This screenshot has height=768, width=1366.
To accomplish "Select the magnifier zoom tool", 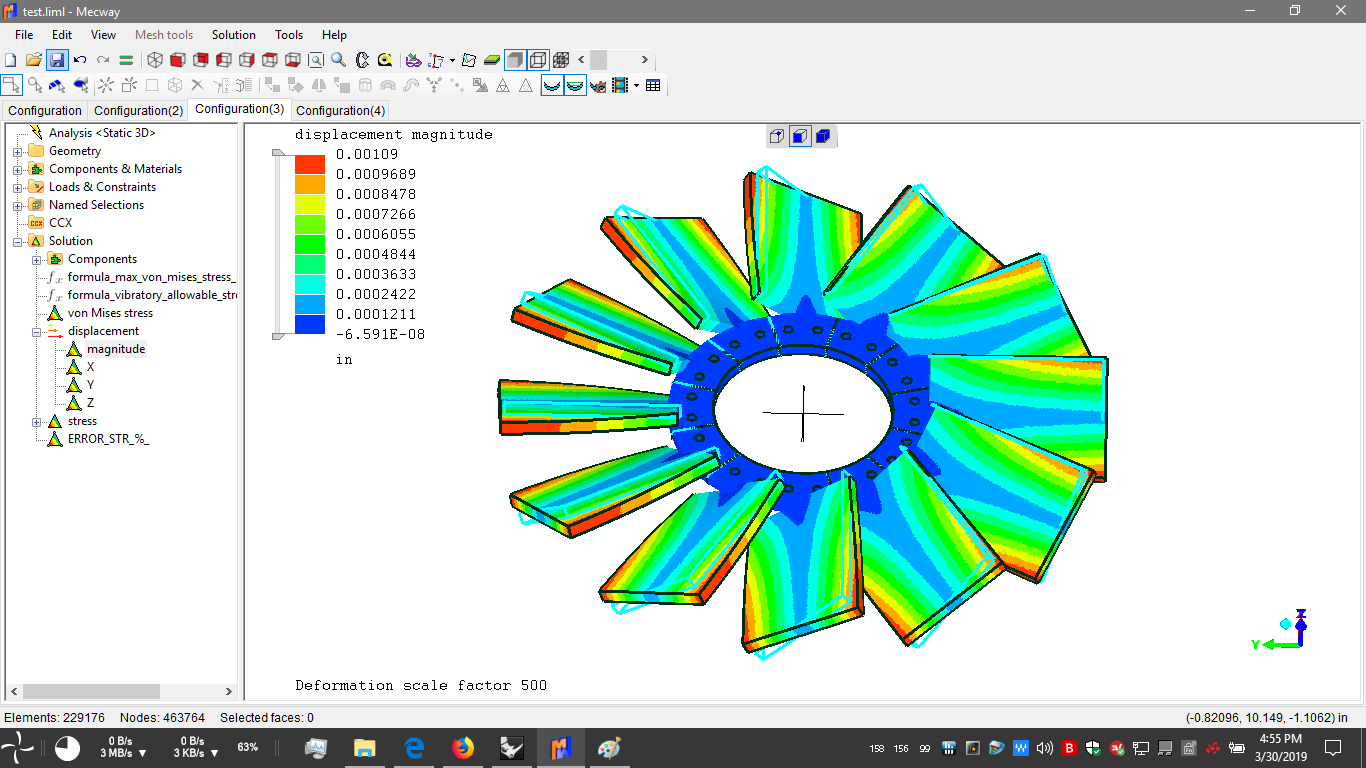I will point(339,60).
